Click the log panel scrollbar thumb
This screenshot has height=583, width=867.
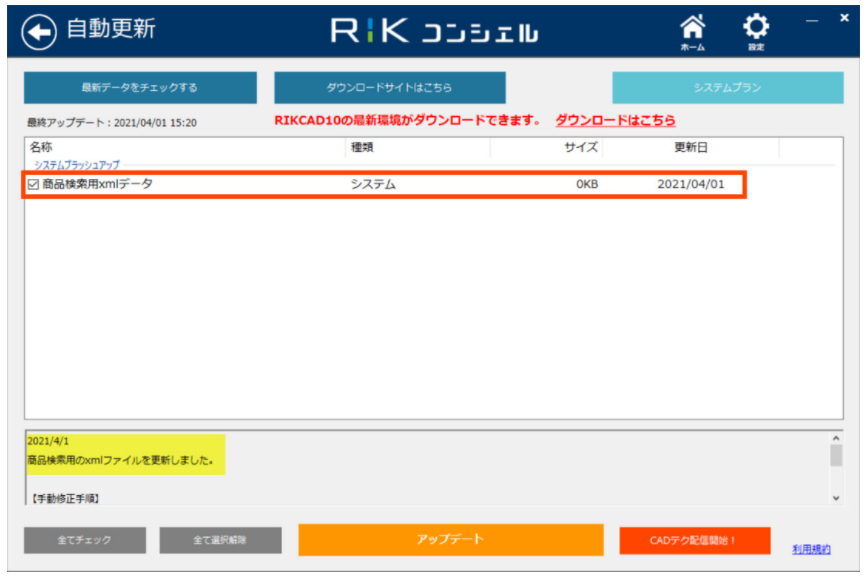[836, 456]
